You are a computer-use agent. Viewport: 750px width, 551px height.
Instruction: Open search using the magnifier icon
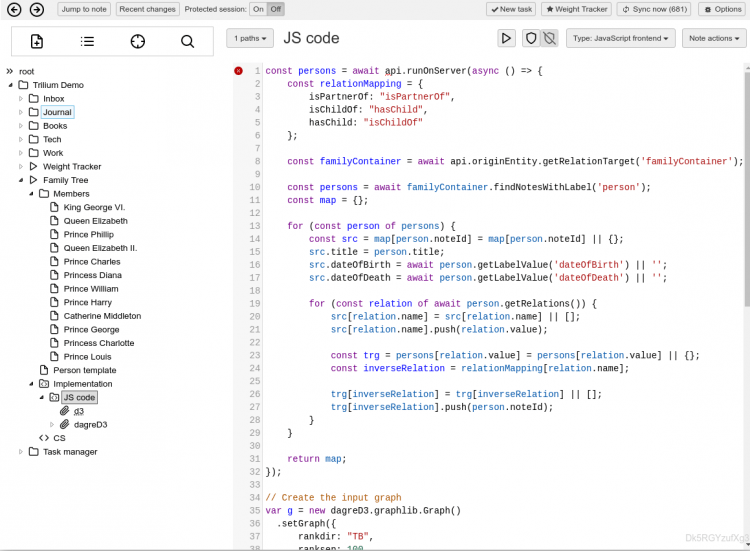tap(187, 41)
